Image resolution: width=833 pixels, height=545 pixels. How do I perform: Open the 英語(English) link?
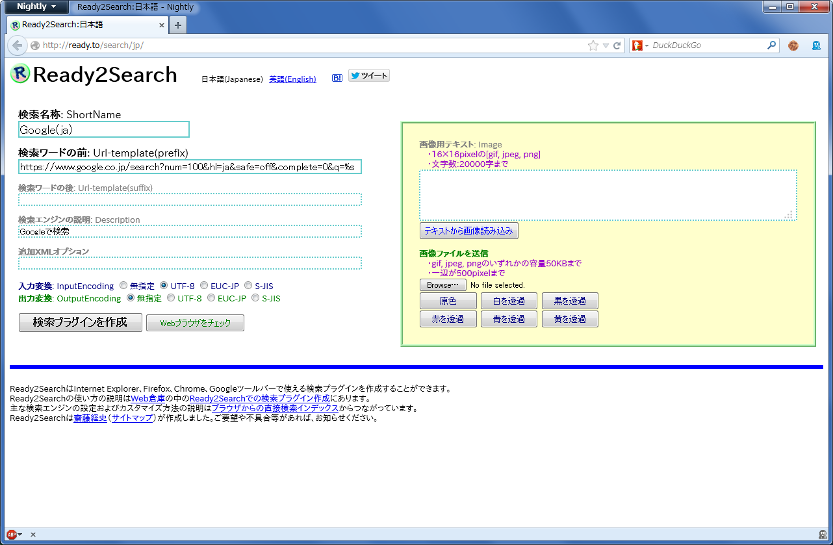(292, 79)
